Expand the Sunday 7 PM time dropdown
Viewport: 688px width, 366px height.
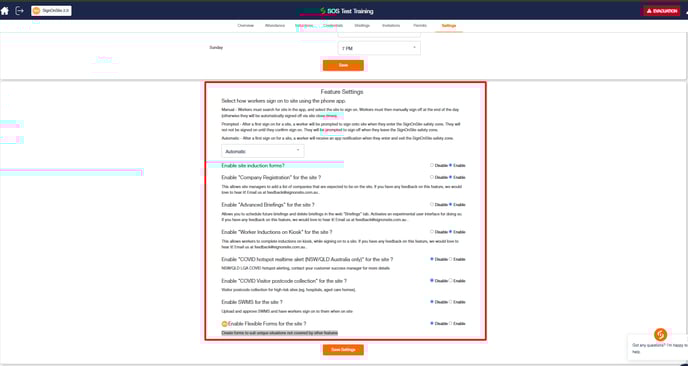(x=379, y=48)
